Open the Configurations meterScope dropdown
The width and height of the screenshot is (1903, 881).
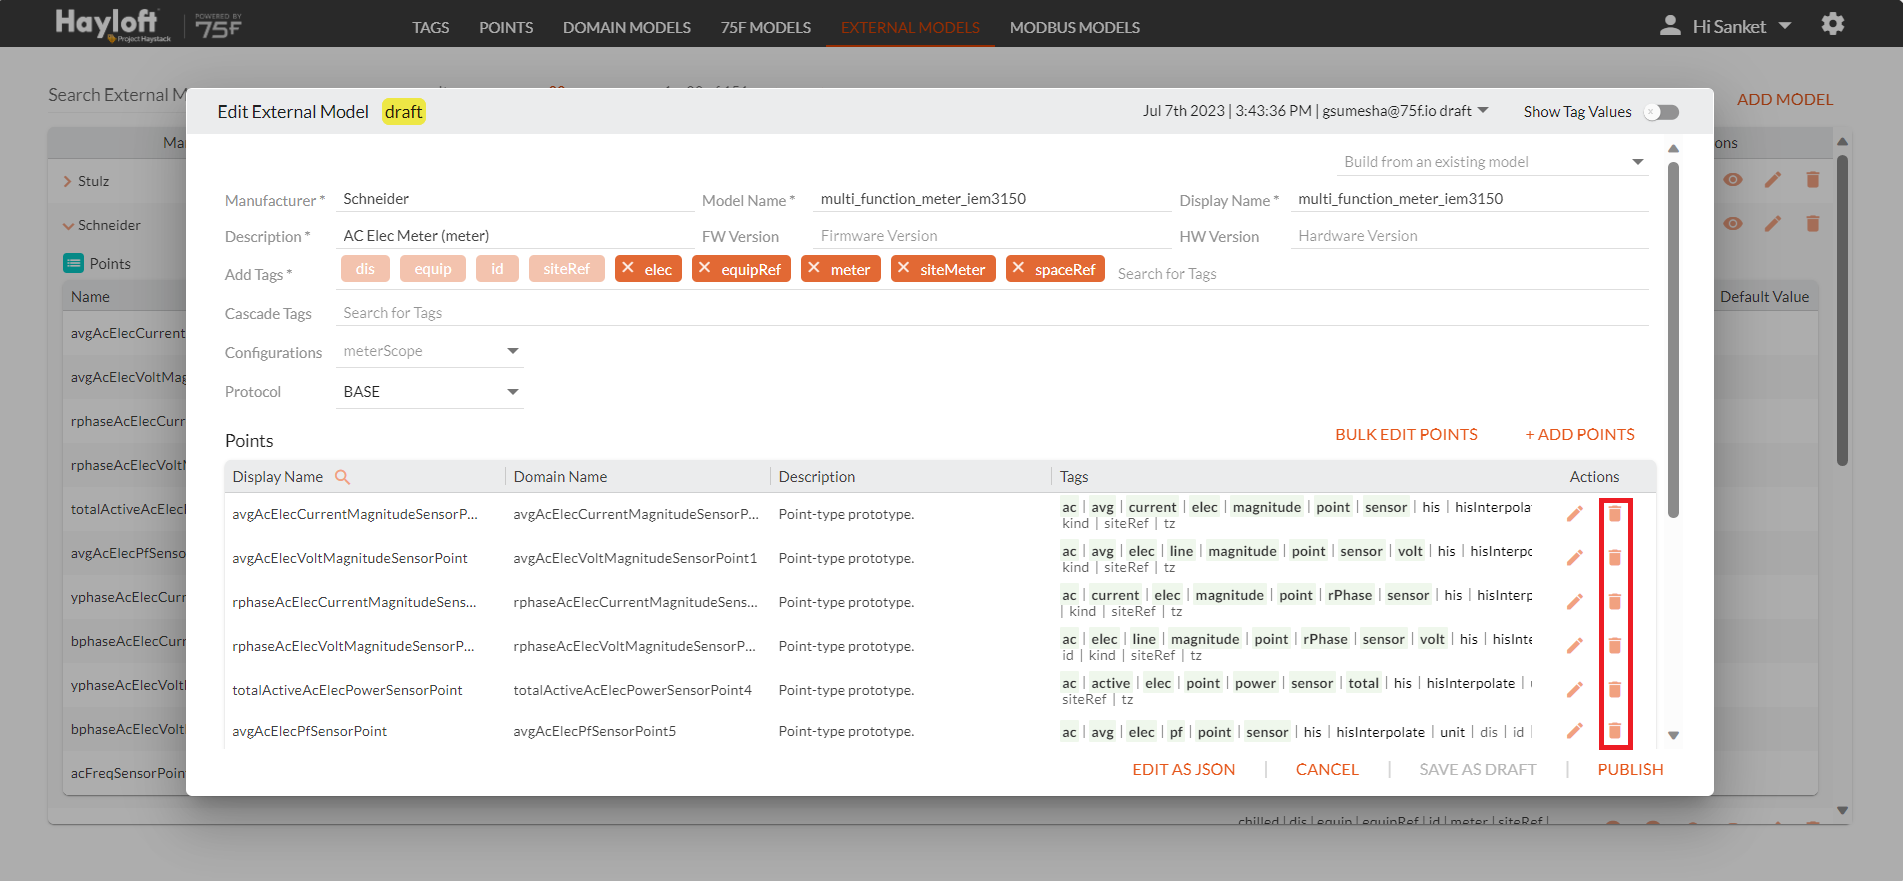click(430, 351)
